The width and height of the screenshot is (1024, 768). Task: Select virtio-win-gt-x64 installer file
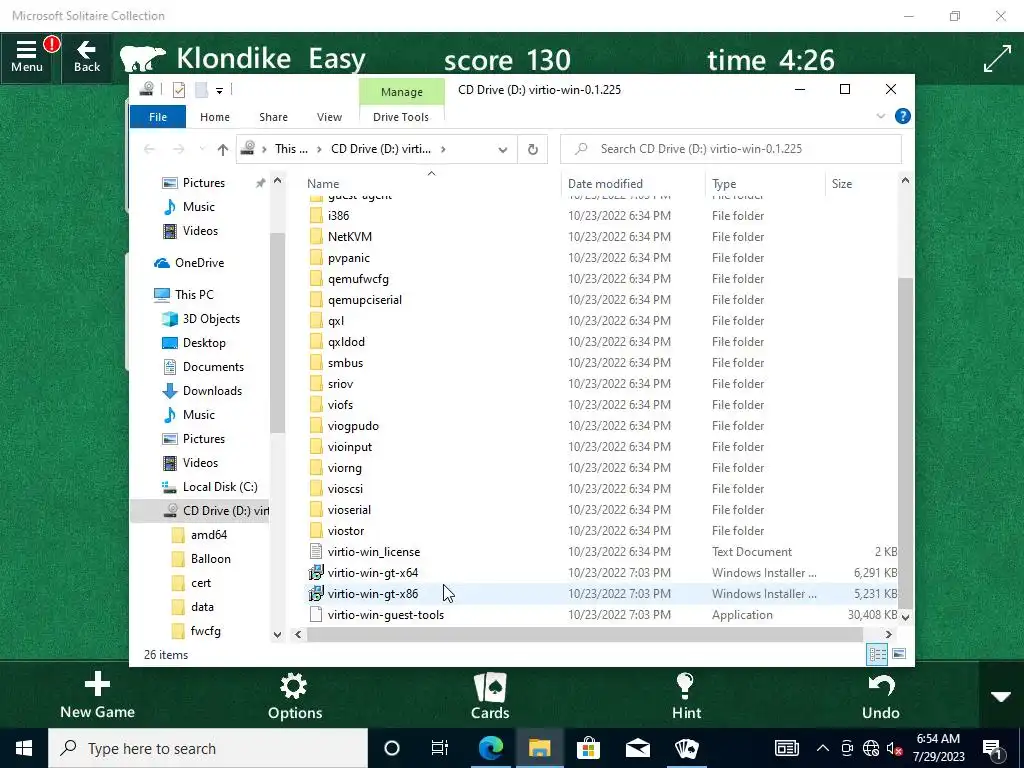[372, 573]
